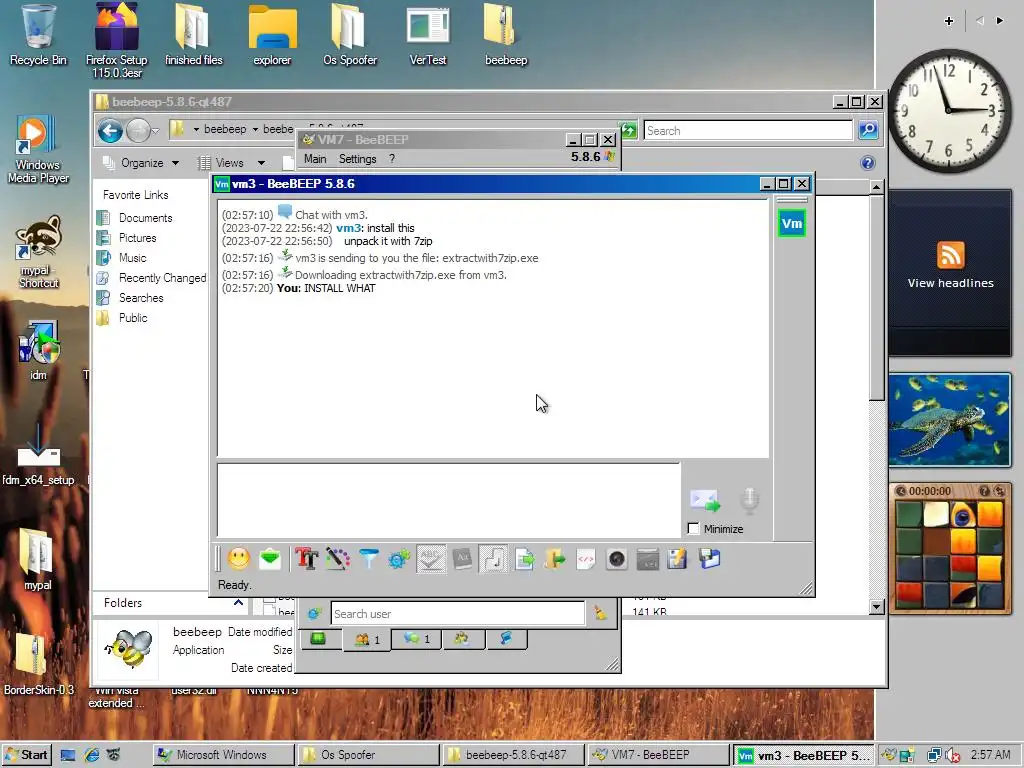Open the Main menu in VM7 BeeBEEP
Screen dimensions: 1024x768
pyautogui.click(x=315, y=159)
